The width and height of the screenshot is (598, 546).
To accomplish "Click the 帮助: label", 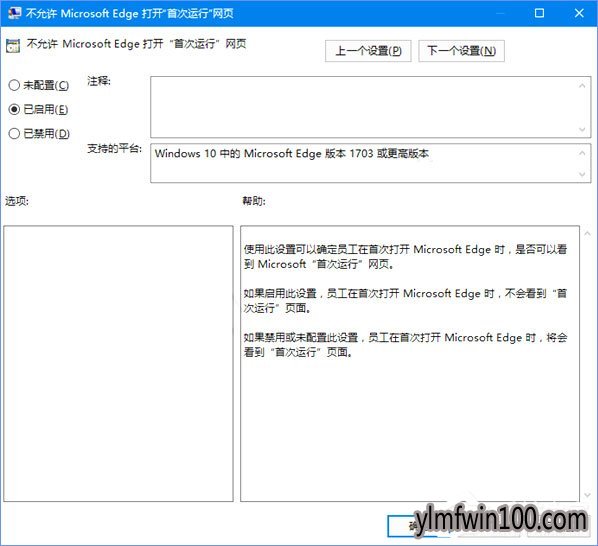I will point(254,201).
